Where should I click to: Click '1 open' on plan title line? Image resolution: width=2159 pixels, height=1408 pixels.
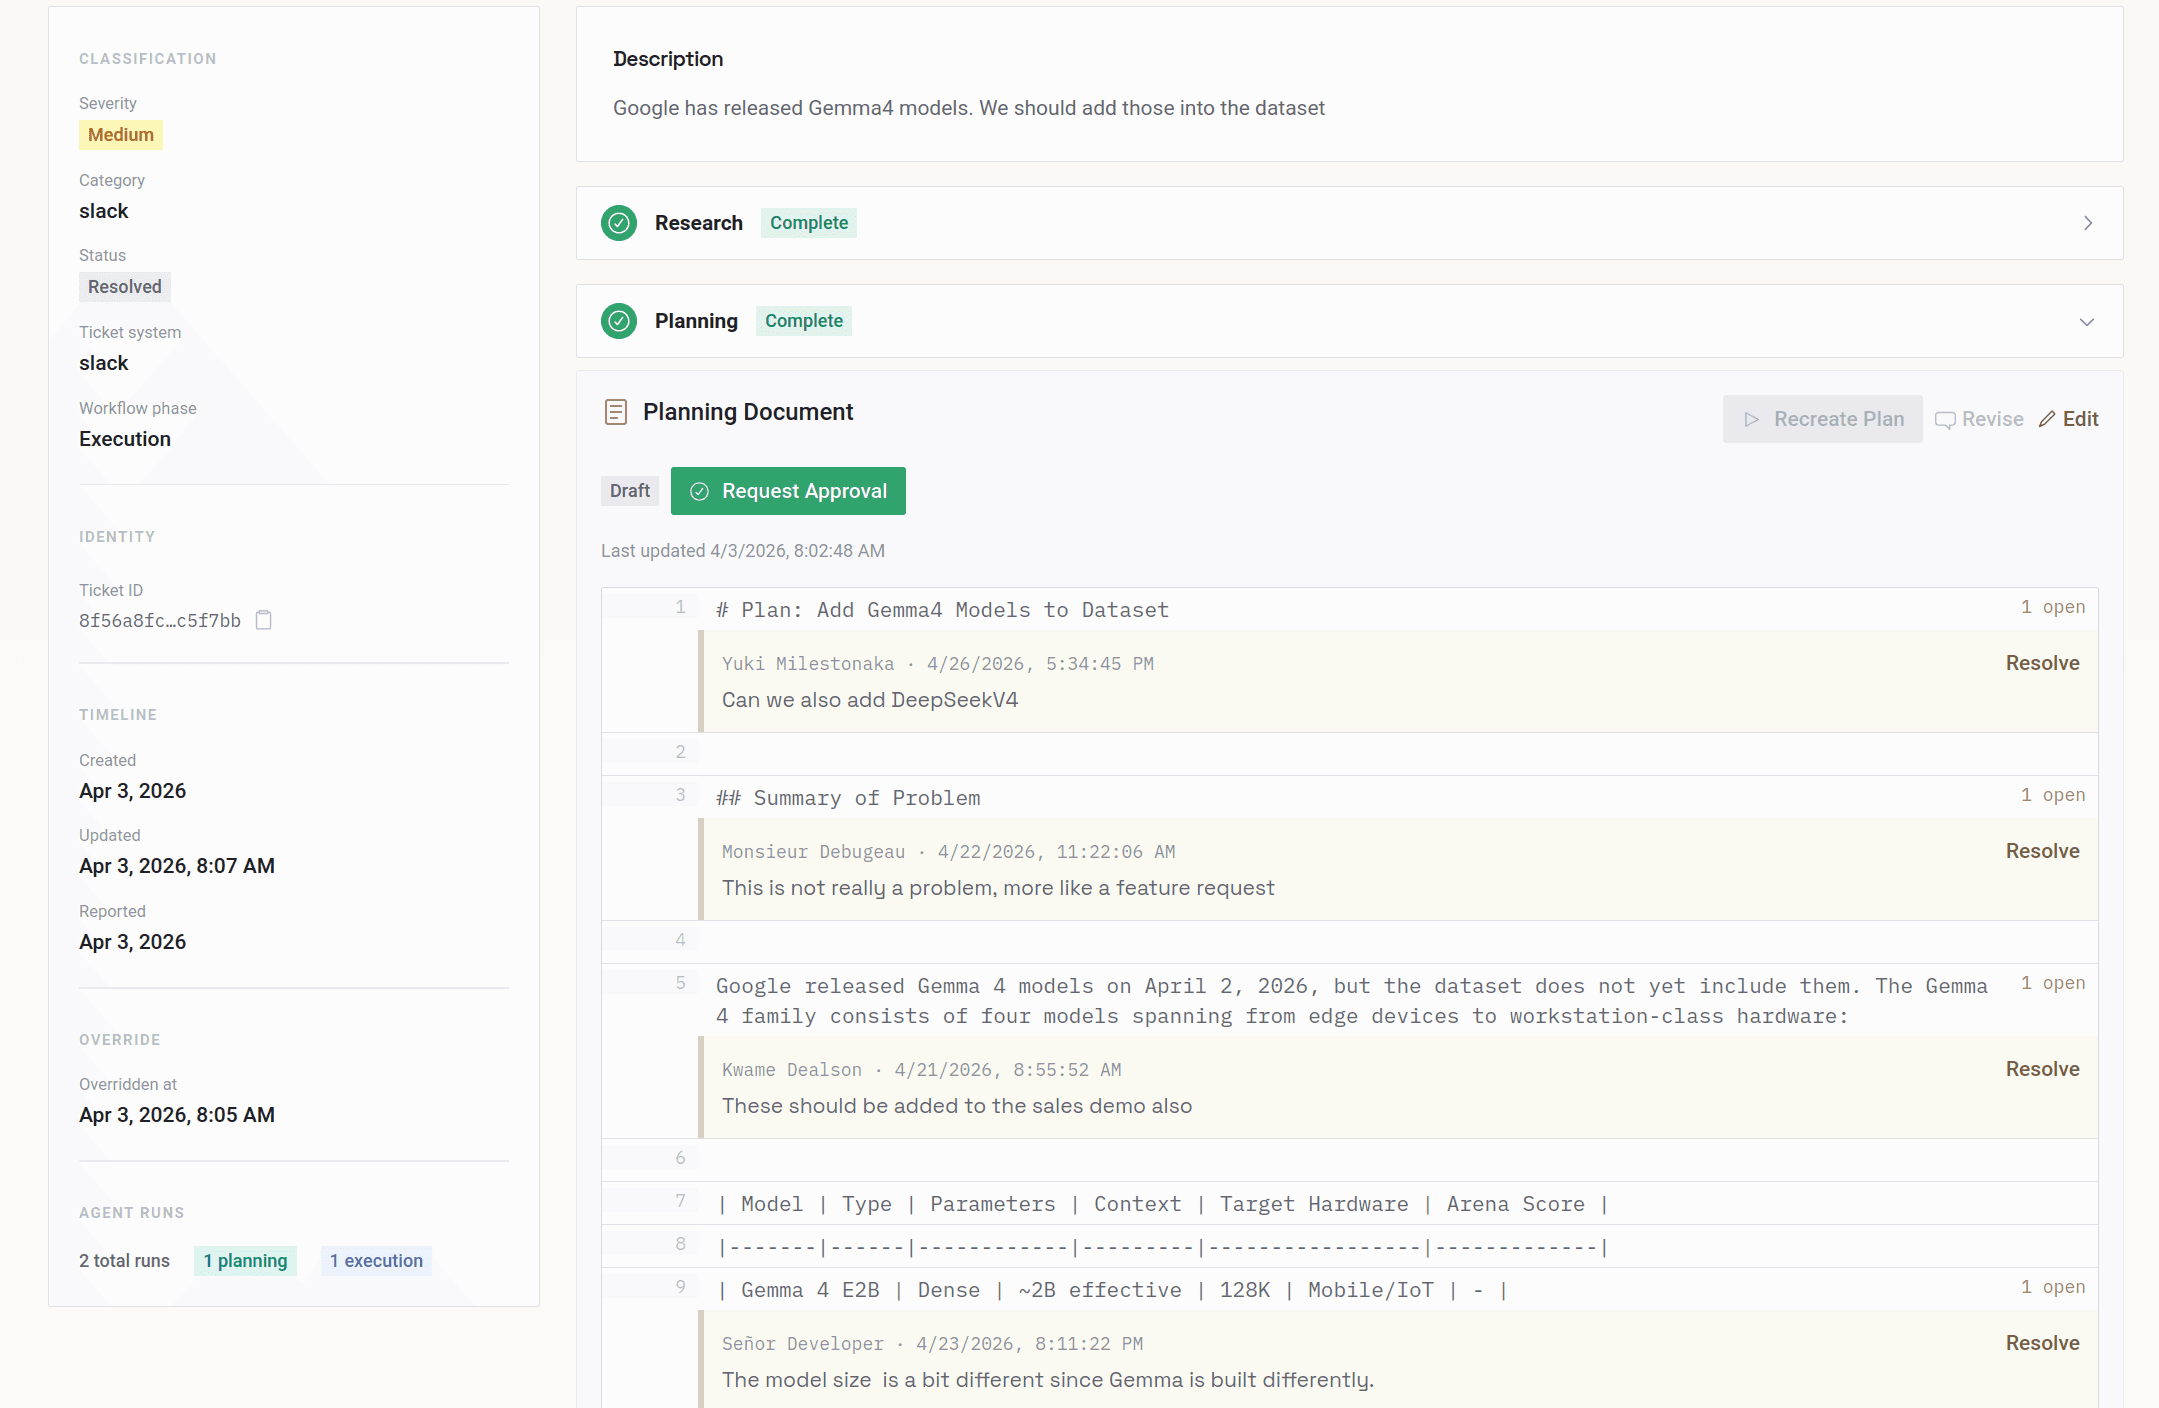point(2053,607)
